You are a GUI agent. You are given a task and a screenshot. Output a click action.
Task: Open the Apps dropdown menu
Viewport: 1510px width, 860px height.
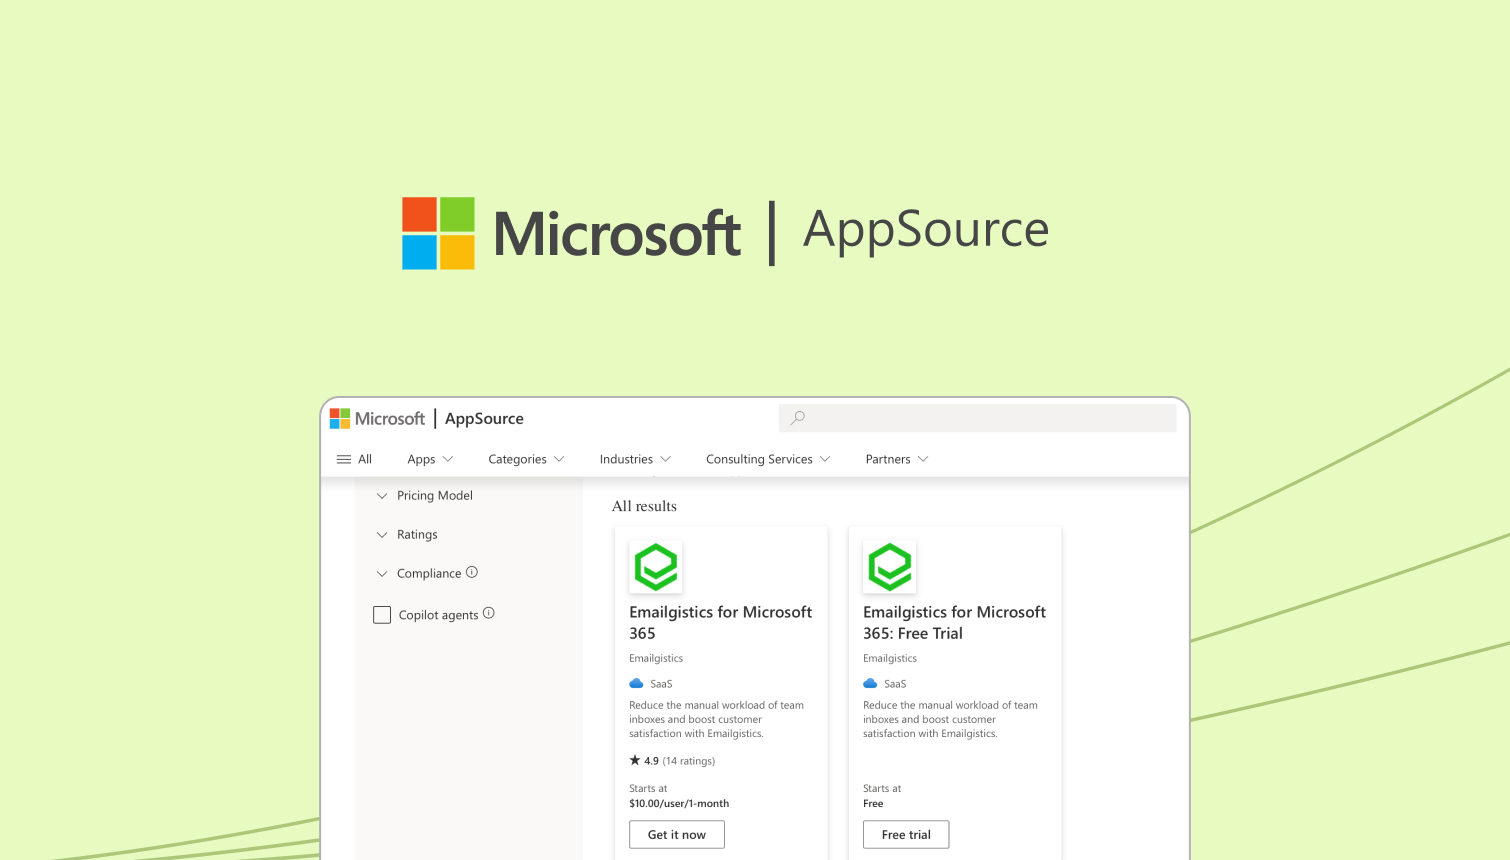pos(431,459)
